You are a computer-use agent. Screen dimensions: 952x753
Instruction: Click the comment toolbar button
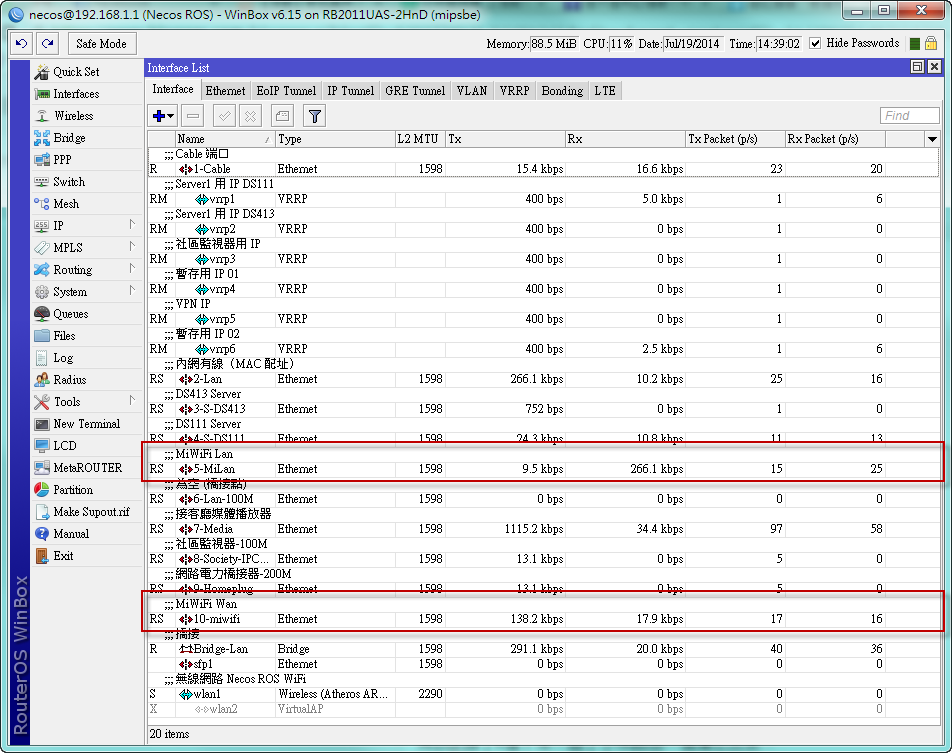282,115
